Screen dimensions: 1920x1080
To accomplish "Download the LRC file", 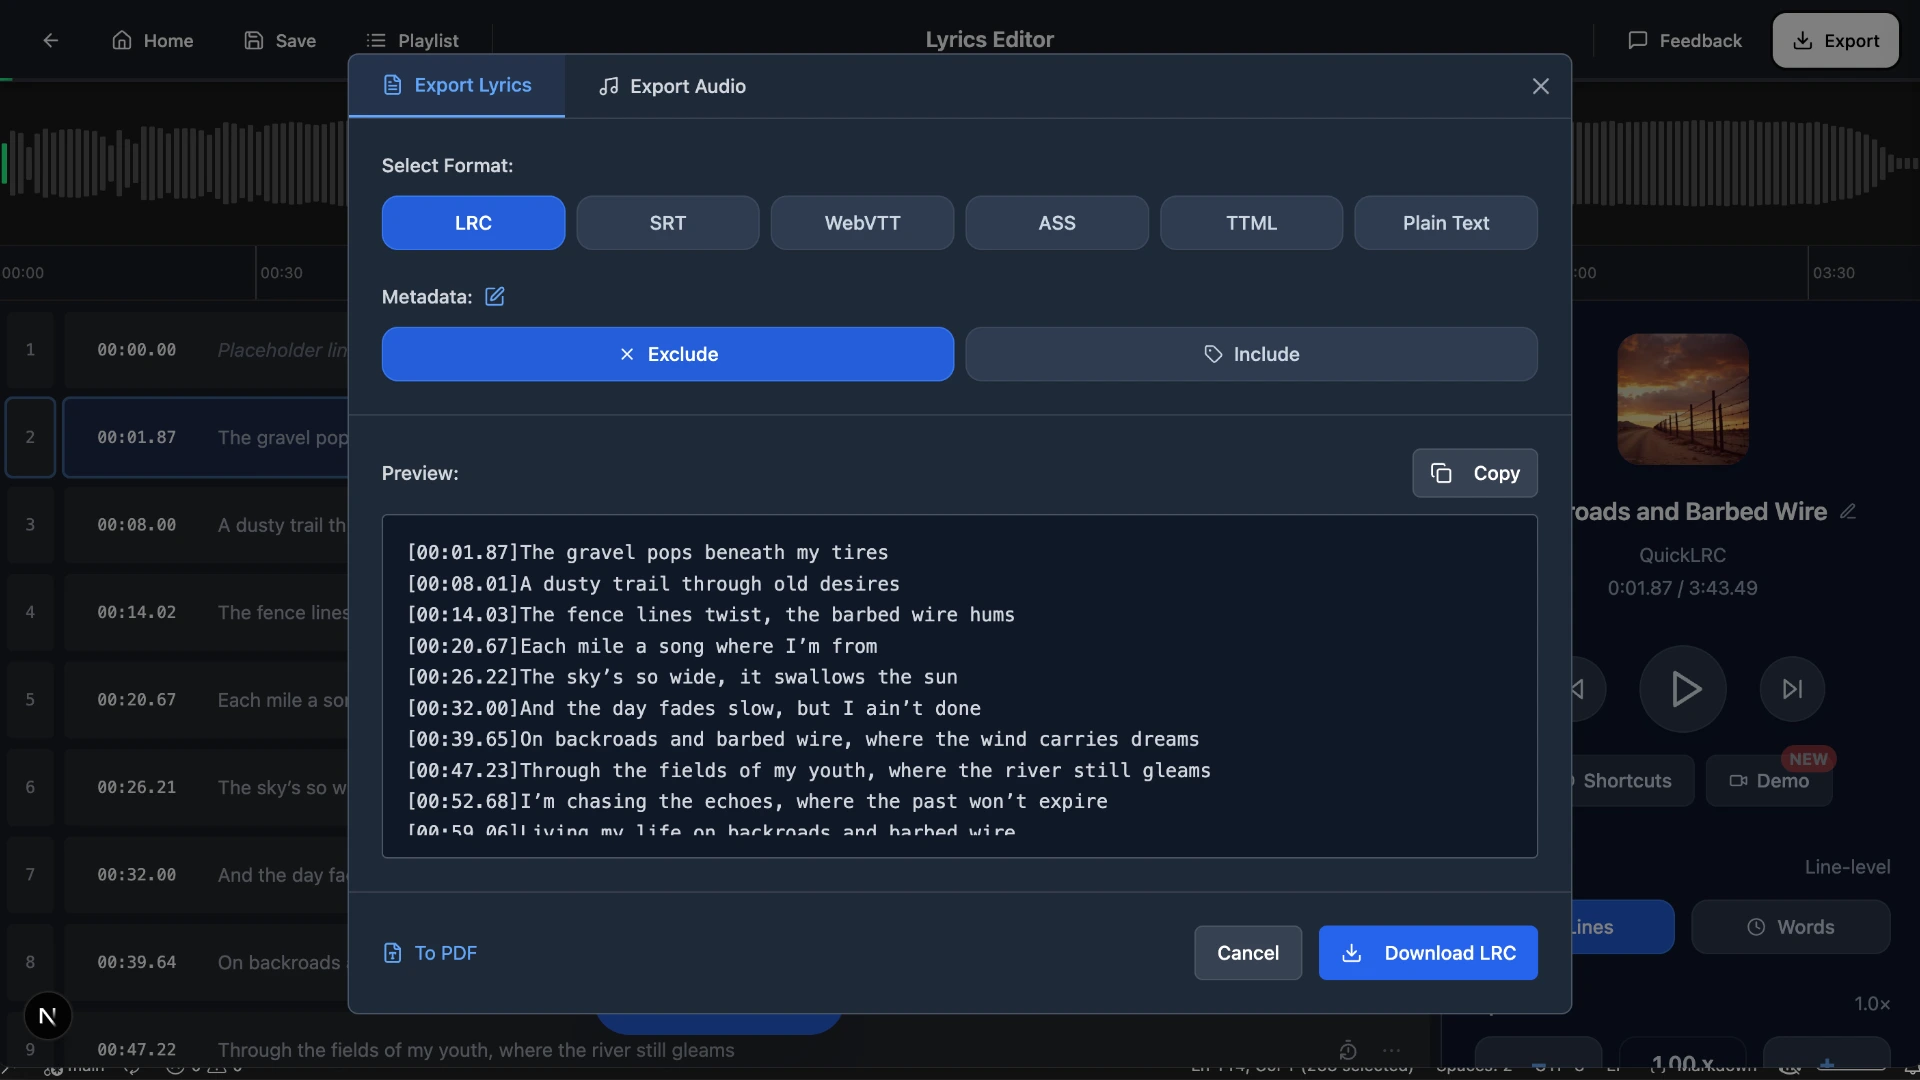I will click(x=1428, y=953).
